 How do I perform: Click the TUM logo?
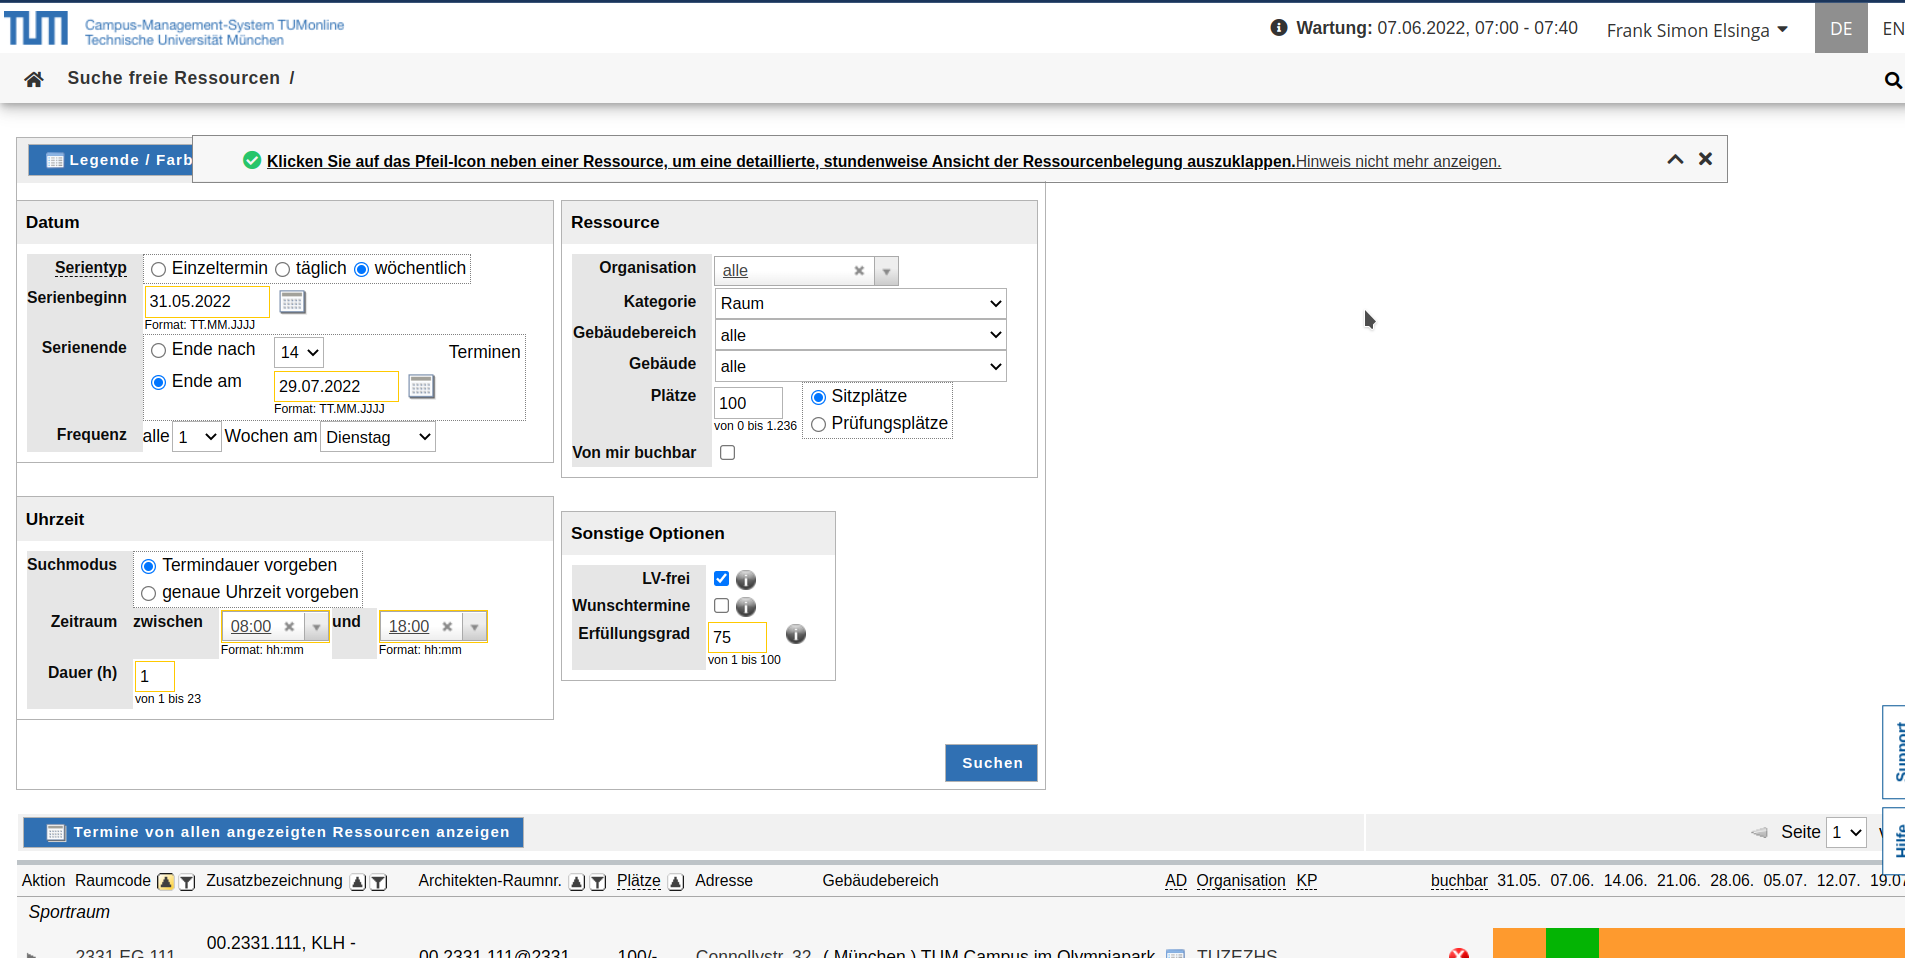click(x=36, y=28)
